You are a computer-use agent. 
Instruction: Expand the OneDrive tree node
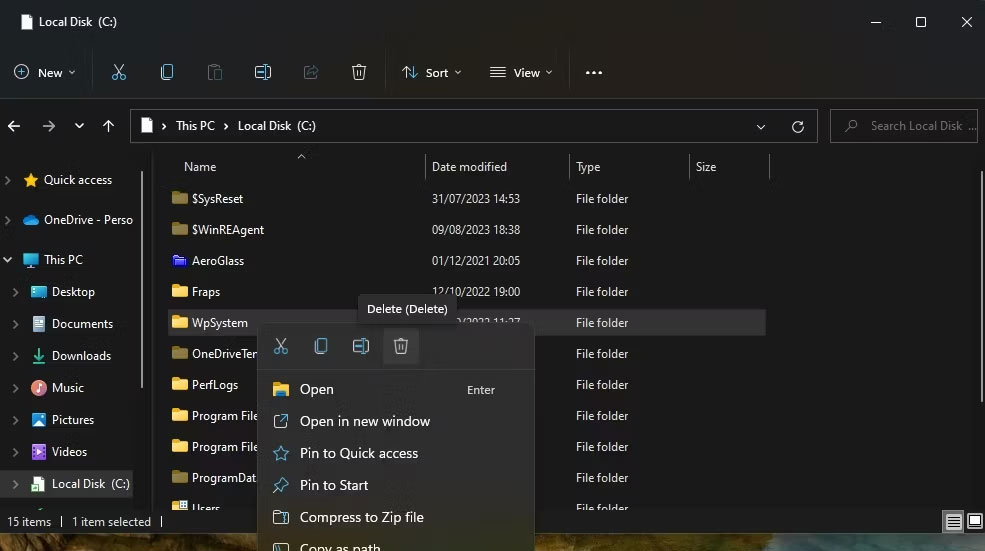point(8,220)
